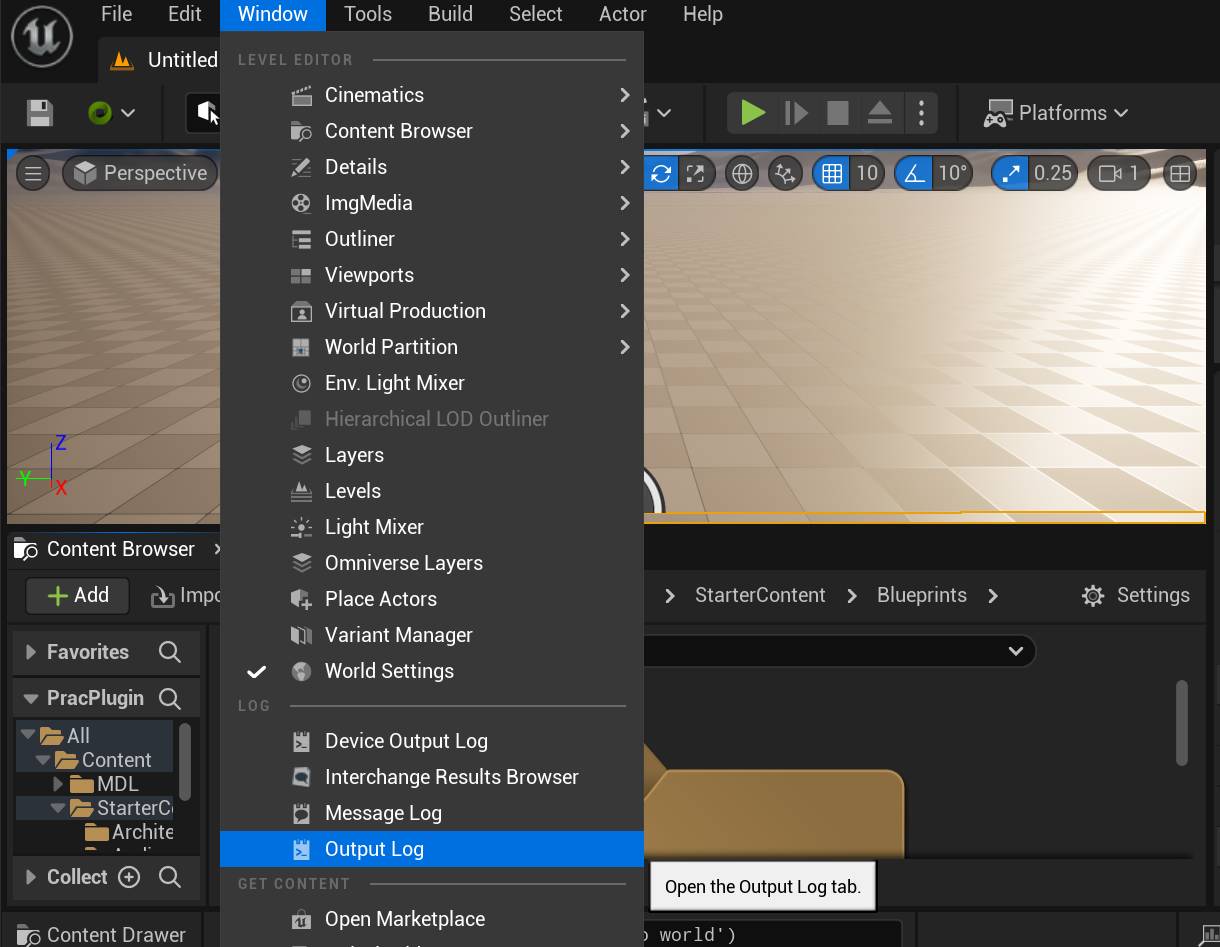Image resolution: width=1220 pixels, height=947 pixels.
Task: Open the Layers panel from the menu
Action: click(432, 455)
